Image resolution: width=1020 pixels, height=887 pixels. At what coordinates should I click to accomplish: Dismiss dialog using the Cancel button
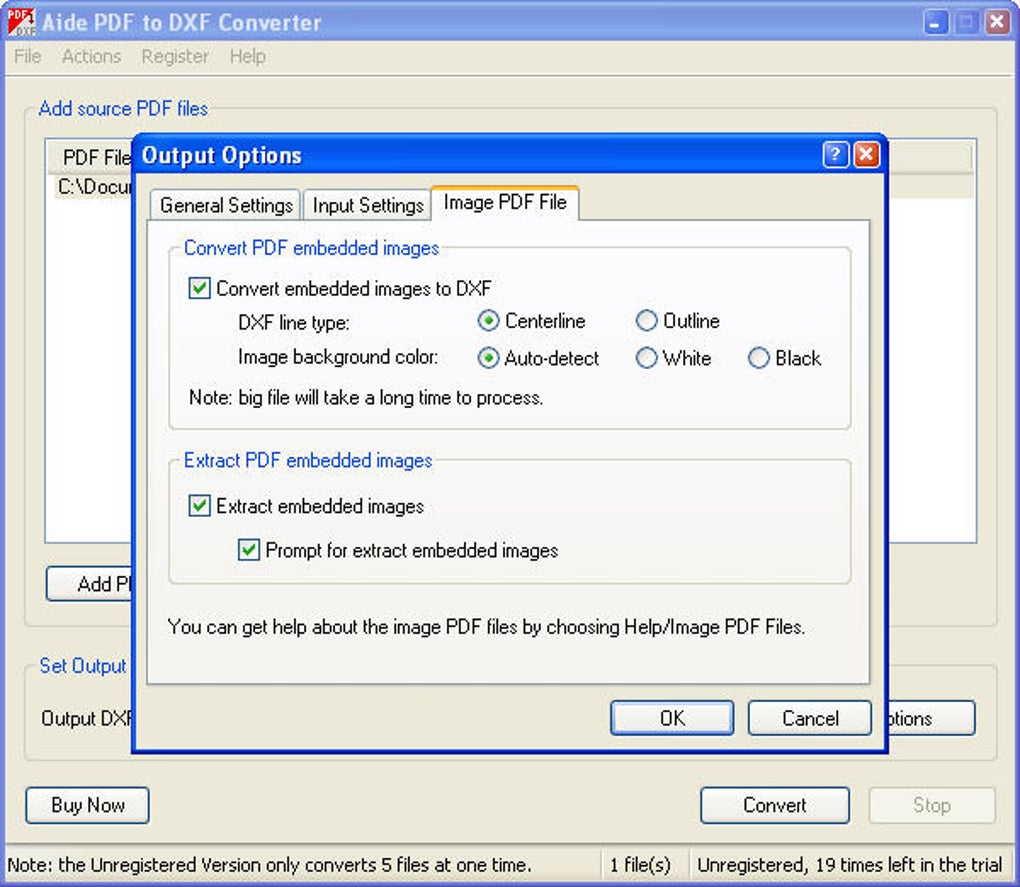[x=808, y=717]
